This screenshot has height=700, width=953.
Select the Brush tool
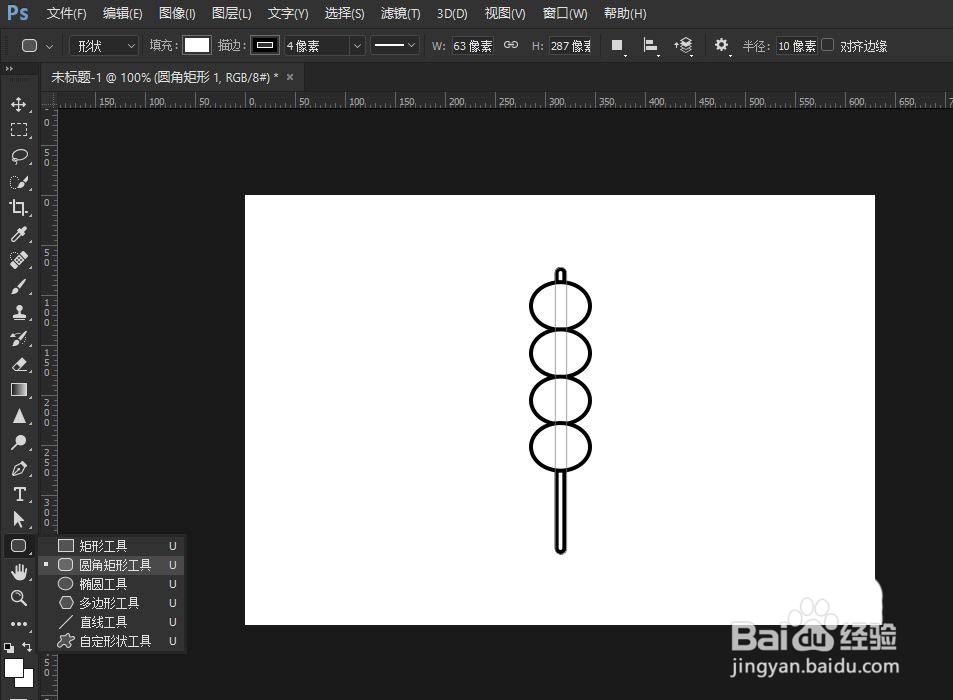pyautogui.click(x=19, y=286)
